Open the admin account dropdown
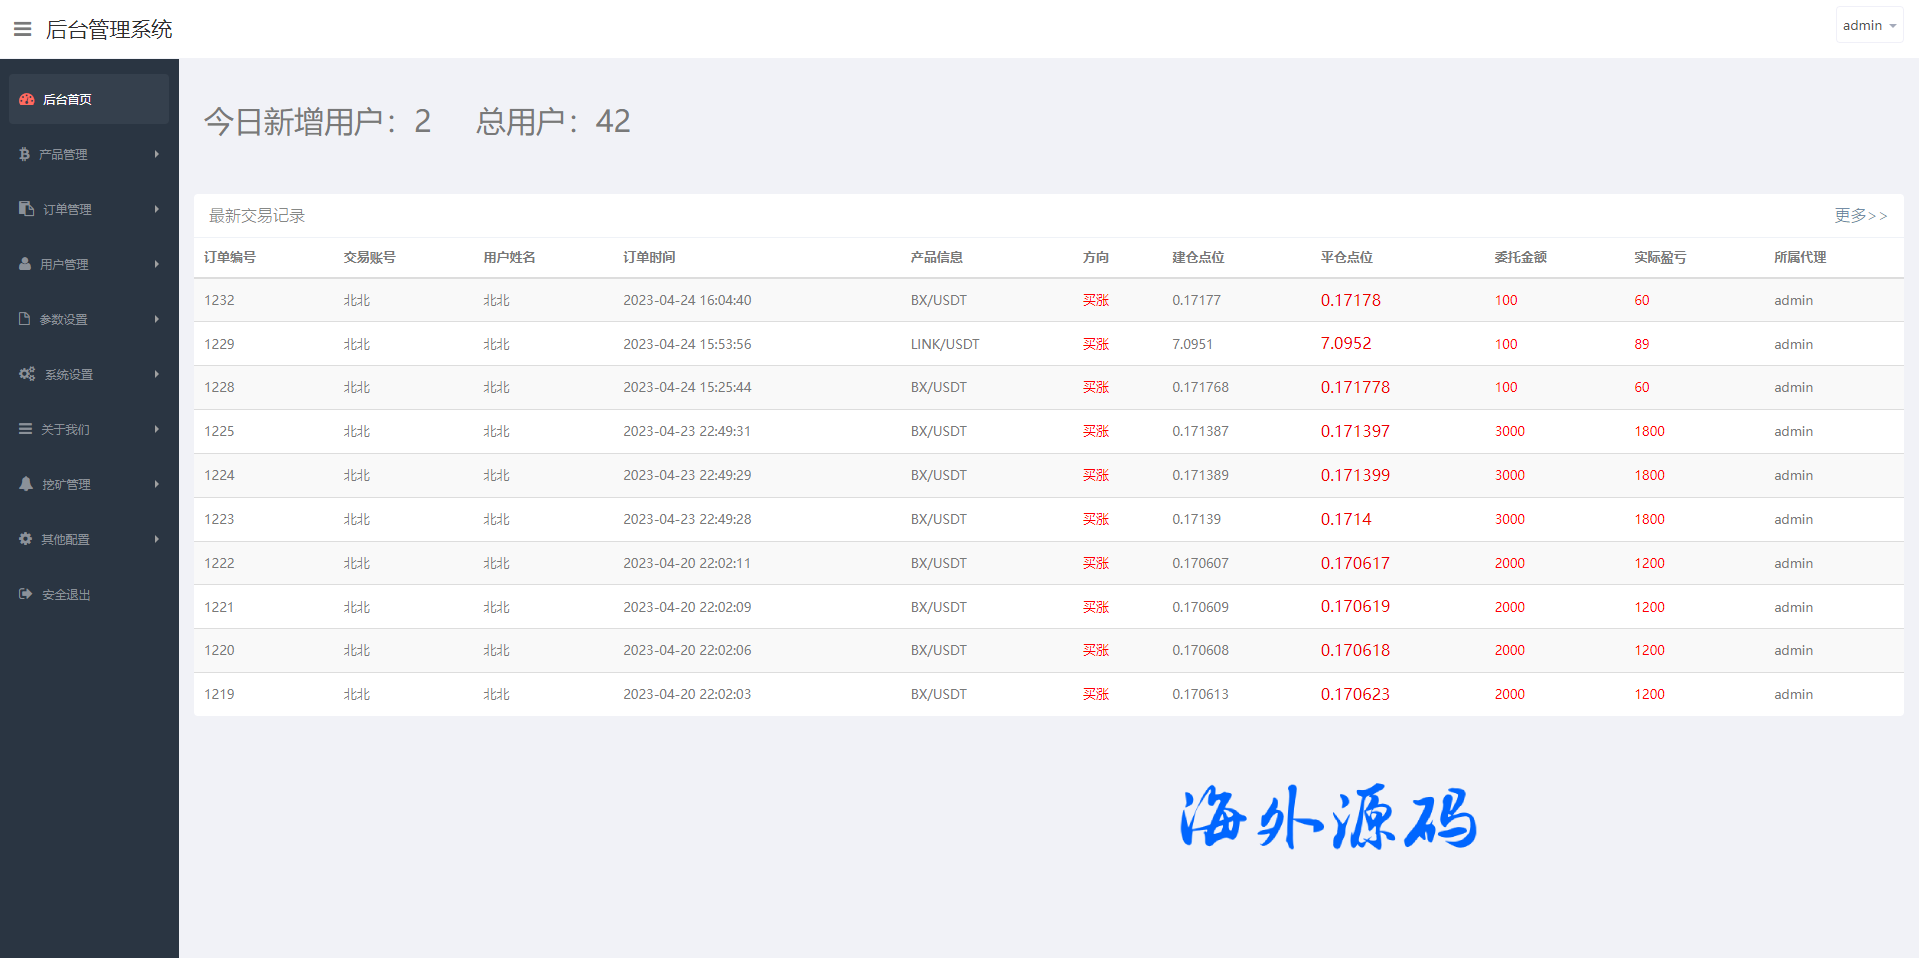Image resolution: width=1919 pixels, height=958 pixels. pos(1868,26)
